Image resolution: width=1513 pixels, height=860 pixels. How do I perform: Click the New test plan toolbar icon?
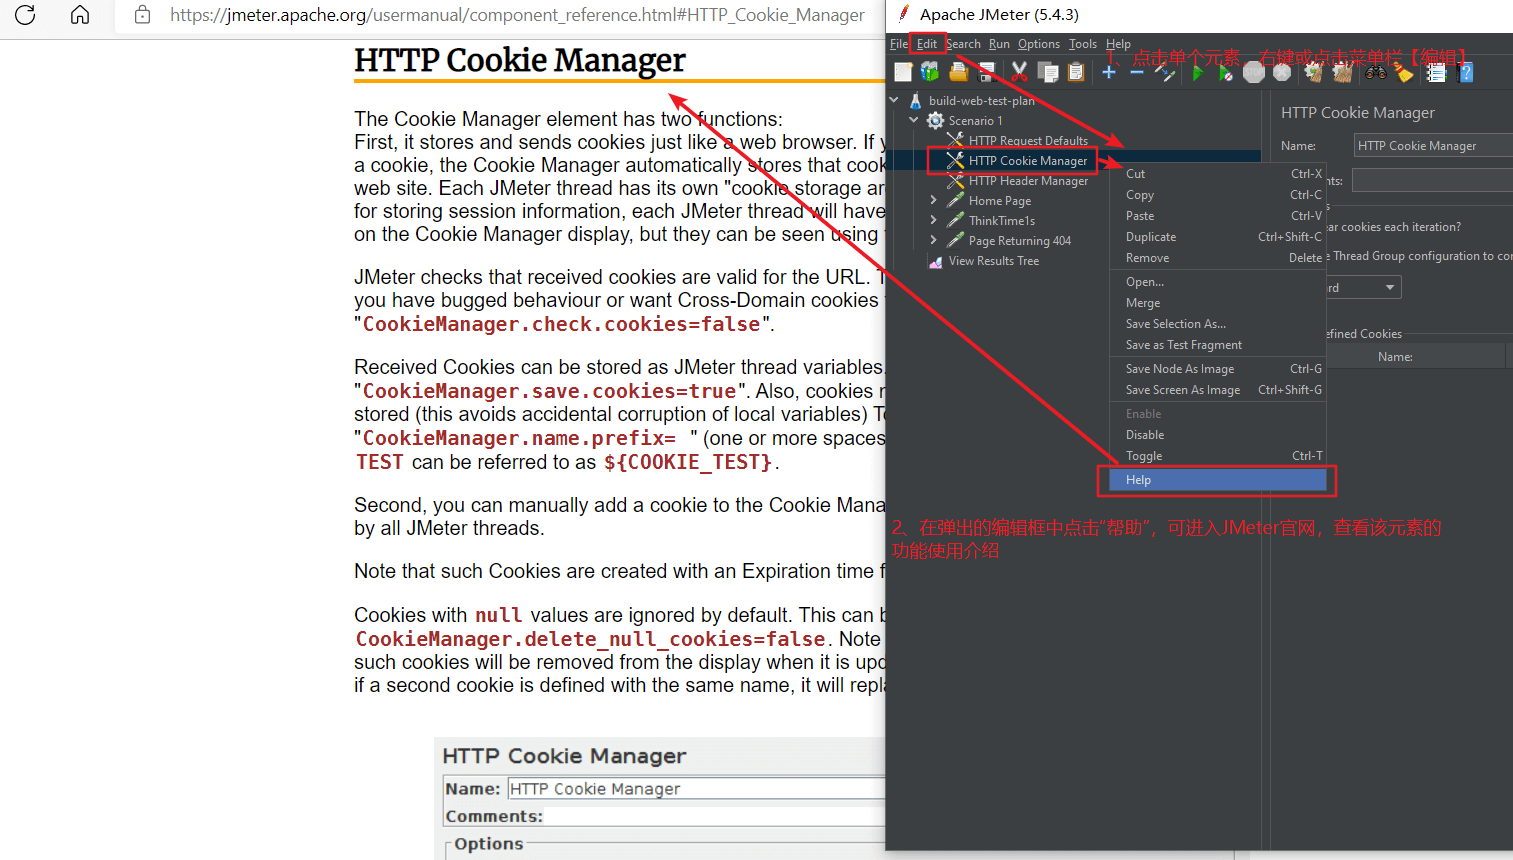(903, 72)
